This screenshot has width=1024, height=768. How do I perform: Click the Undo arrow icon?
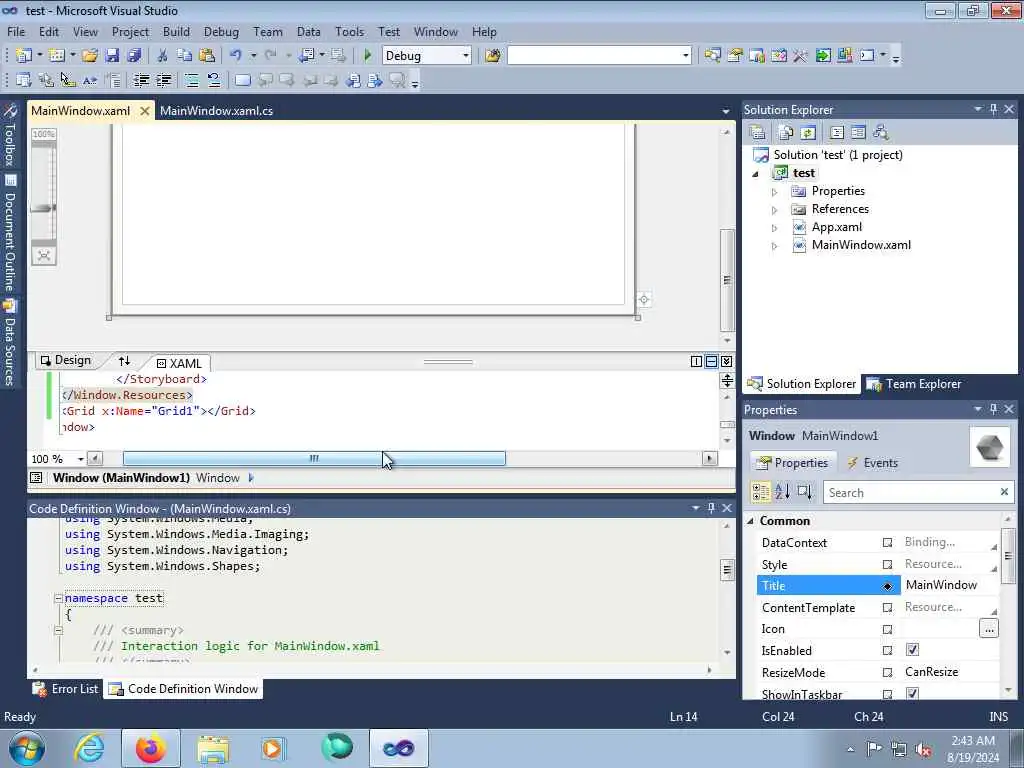click(236, 56)
